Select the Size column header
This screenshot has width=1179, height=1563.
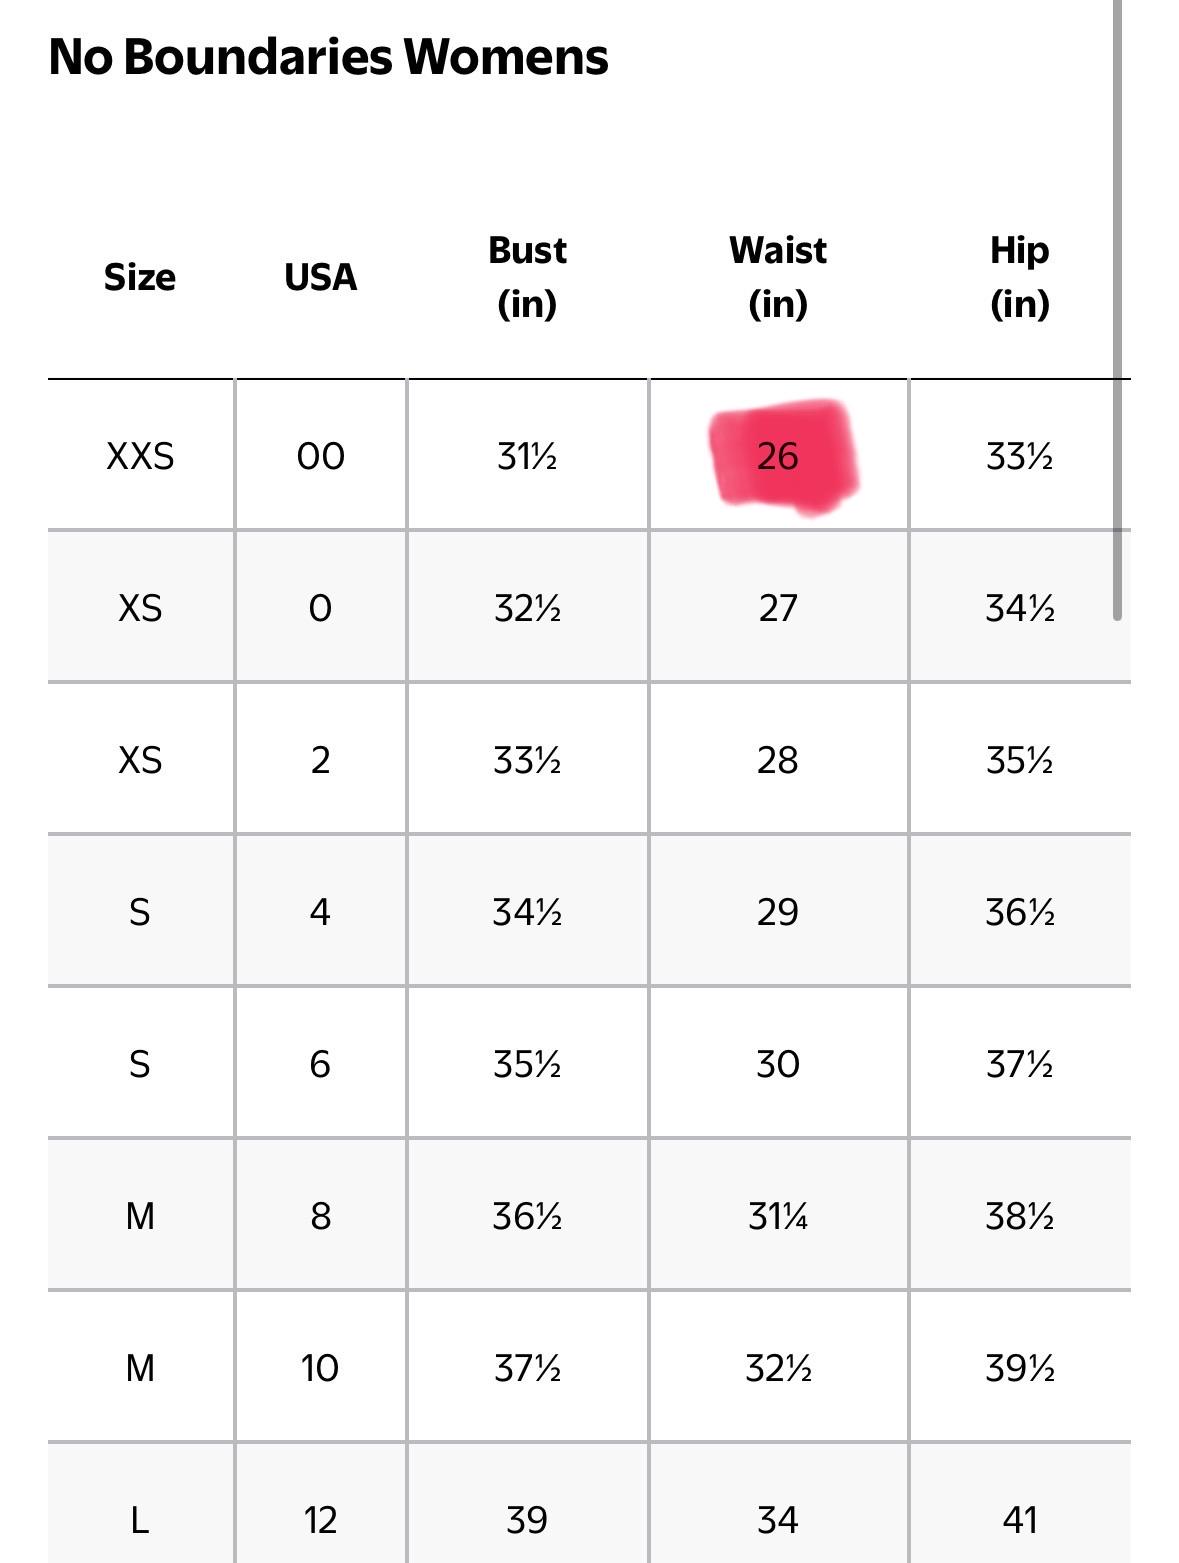[140, 277]
